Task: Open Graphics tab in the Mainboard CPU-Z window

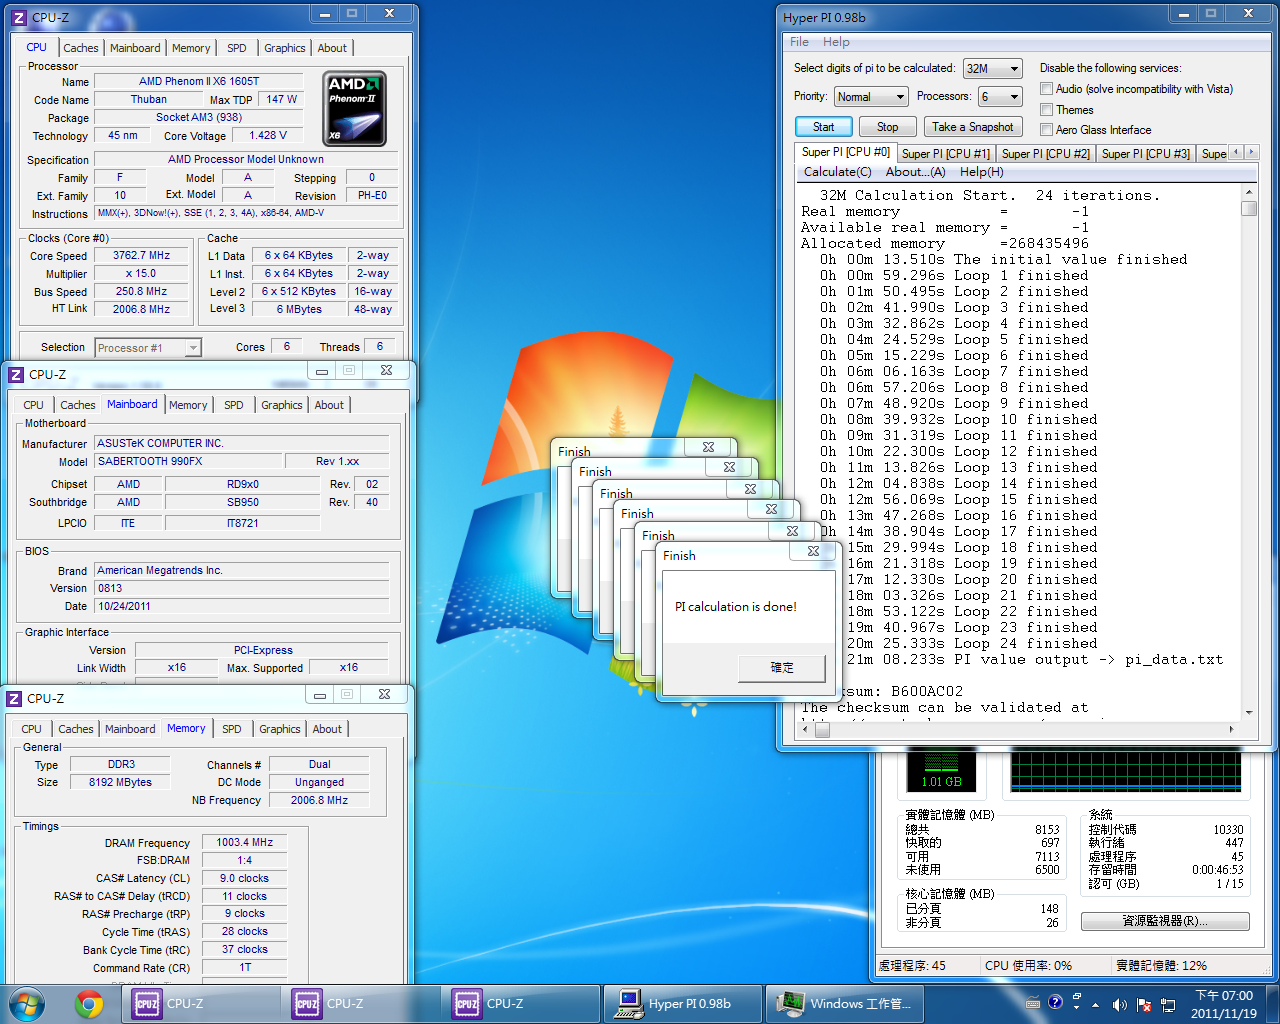Action: [x=281, y=405]
